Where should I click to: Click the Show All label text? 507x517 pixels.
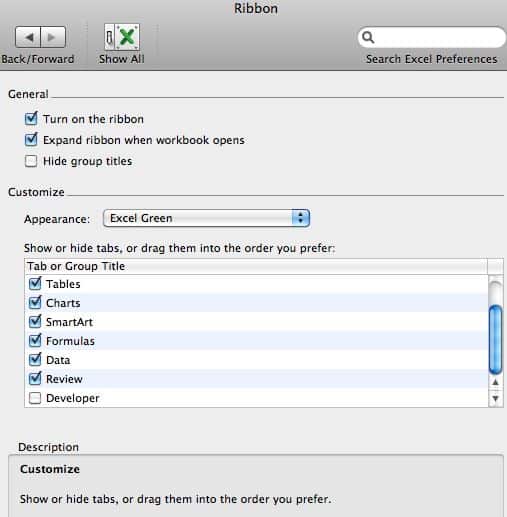tap(122, 59)
